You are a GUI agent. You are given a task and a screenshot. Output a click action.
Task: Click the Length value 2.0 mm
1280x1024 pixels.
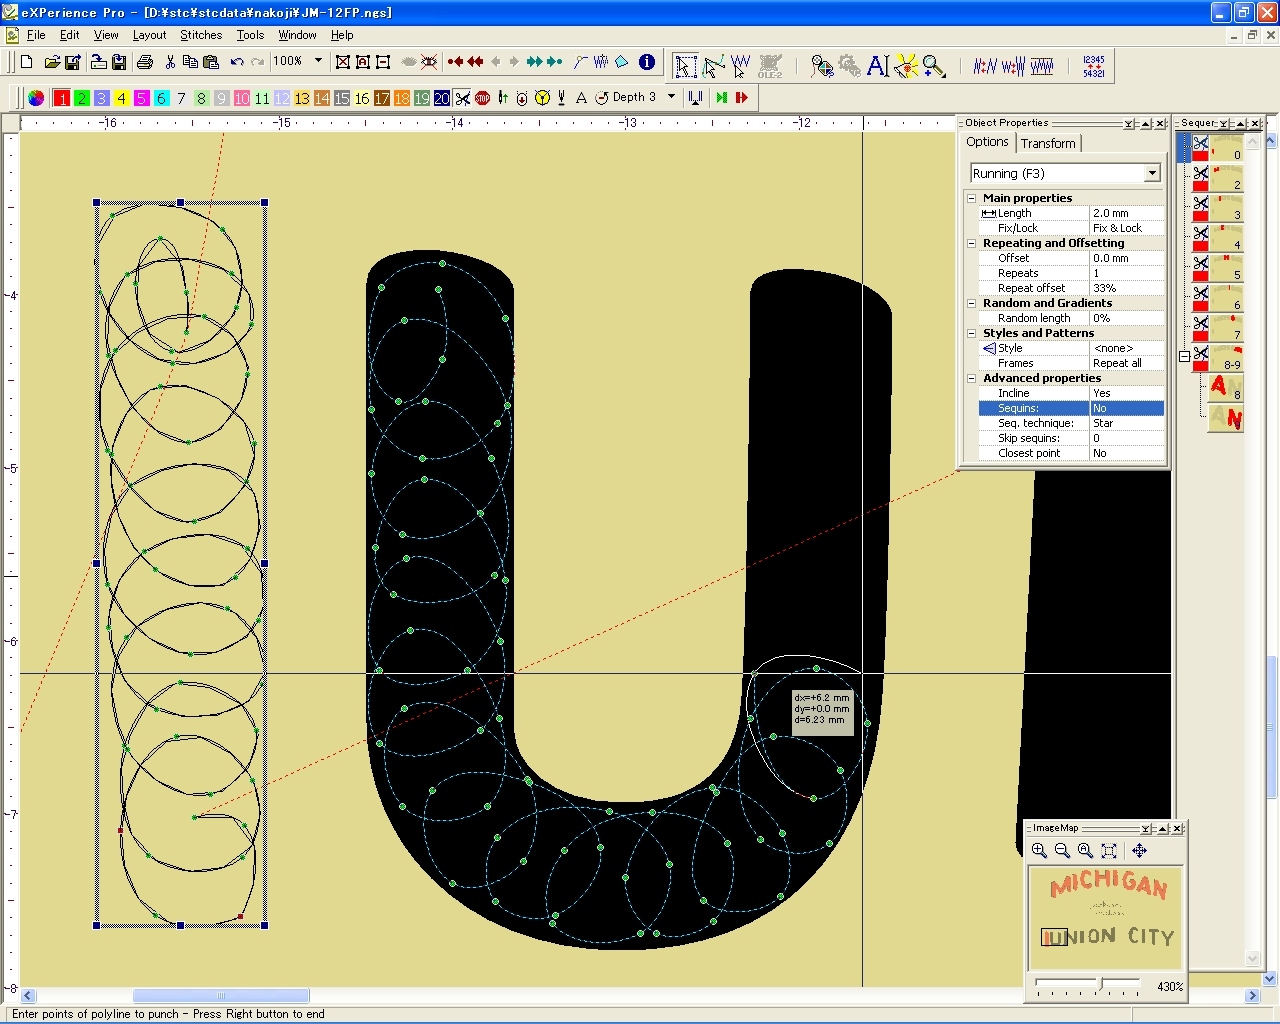(1127, 213)
